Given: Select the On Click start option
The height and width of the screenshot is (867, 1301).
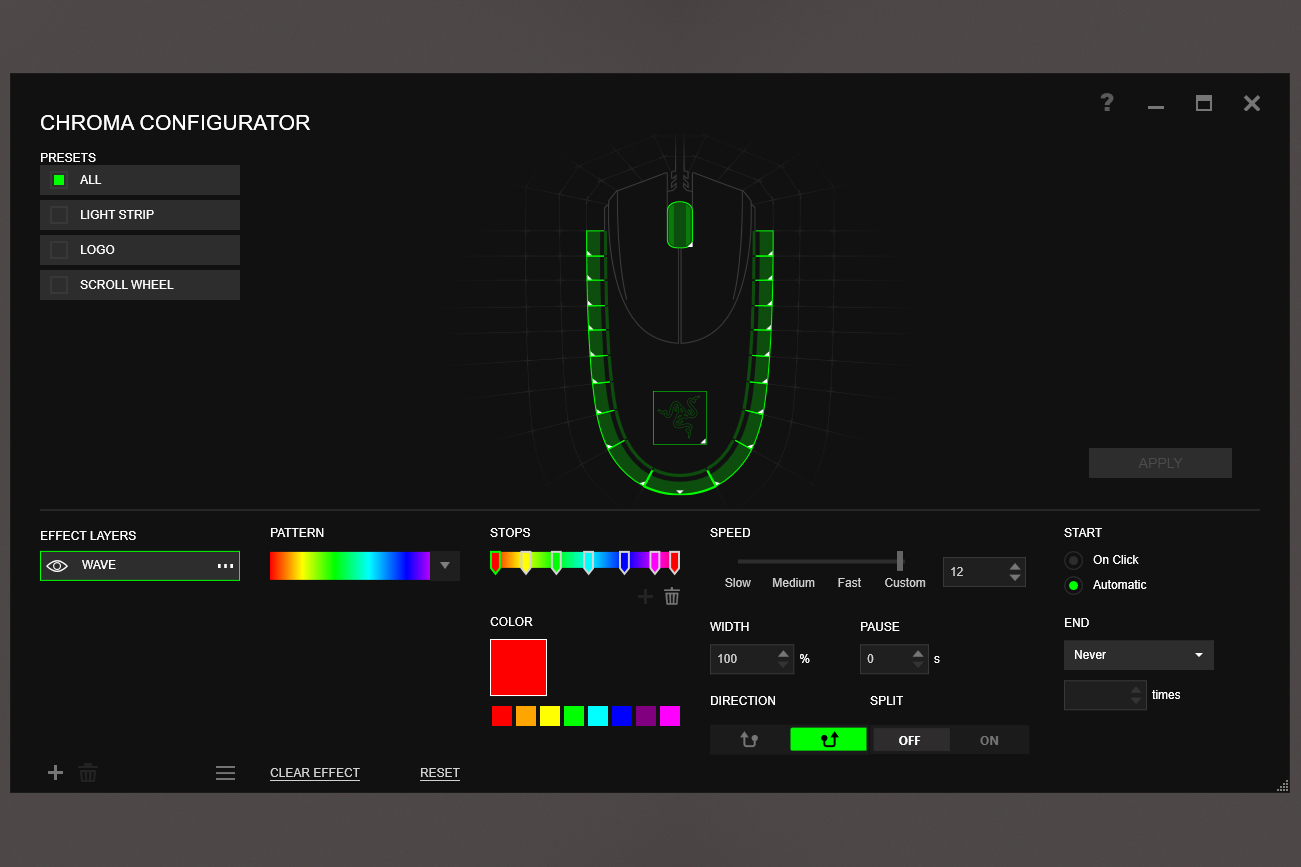Looking at the screenshot, I should [x=1074, y=560].
